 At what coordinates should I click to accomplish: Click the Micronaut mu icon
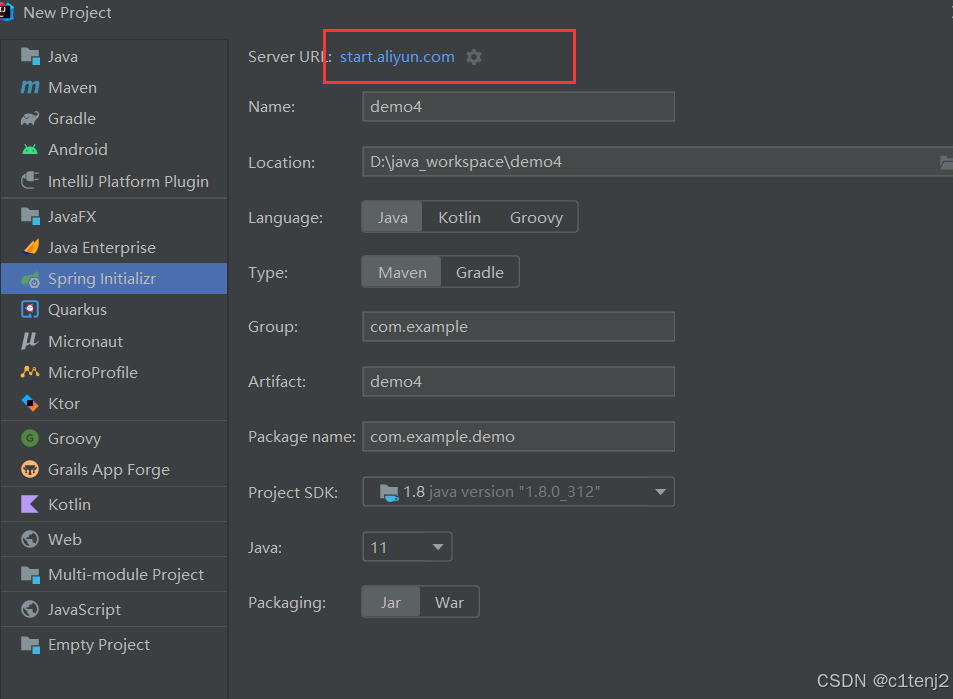pyautogui.click(x=30, y=340)
